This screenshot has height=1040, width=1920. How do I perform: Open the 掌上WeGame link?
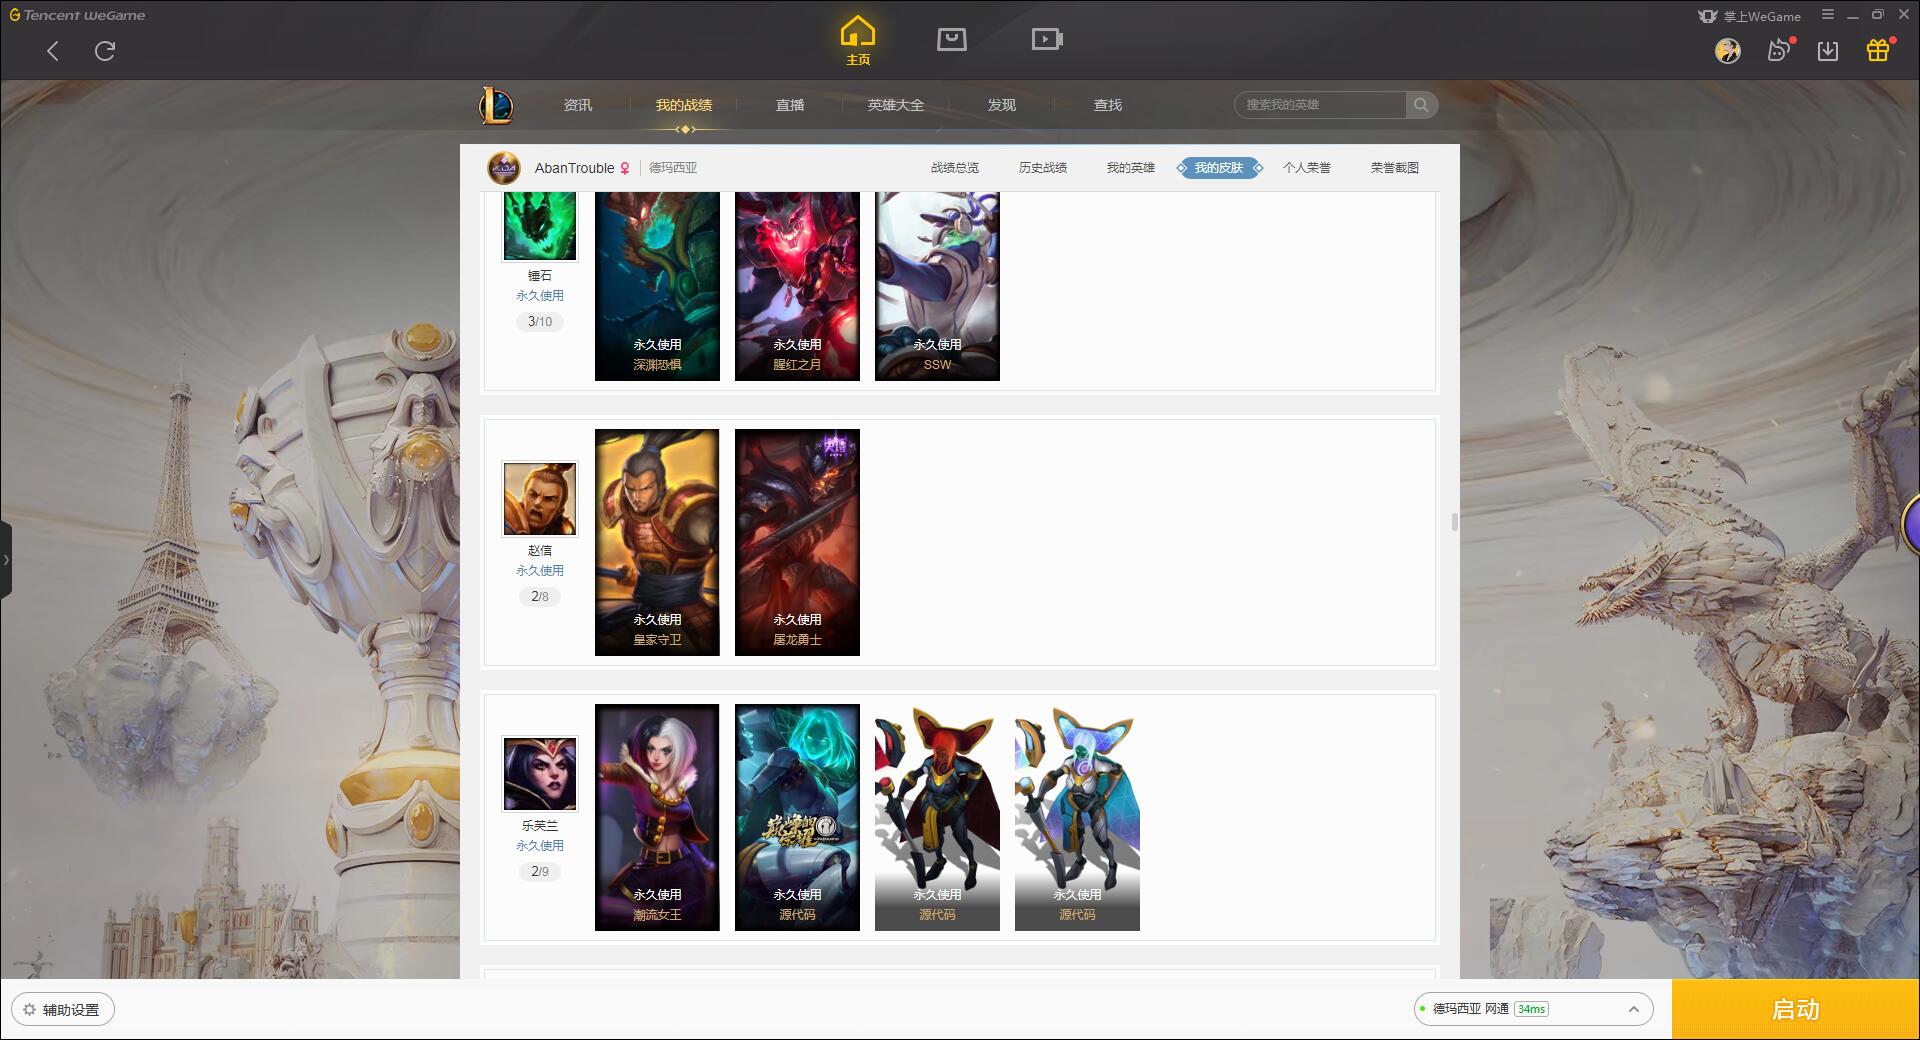(x=1750, y=16)
